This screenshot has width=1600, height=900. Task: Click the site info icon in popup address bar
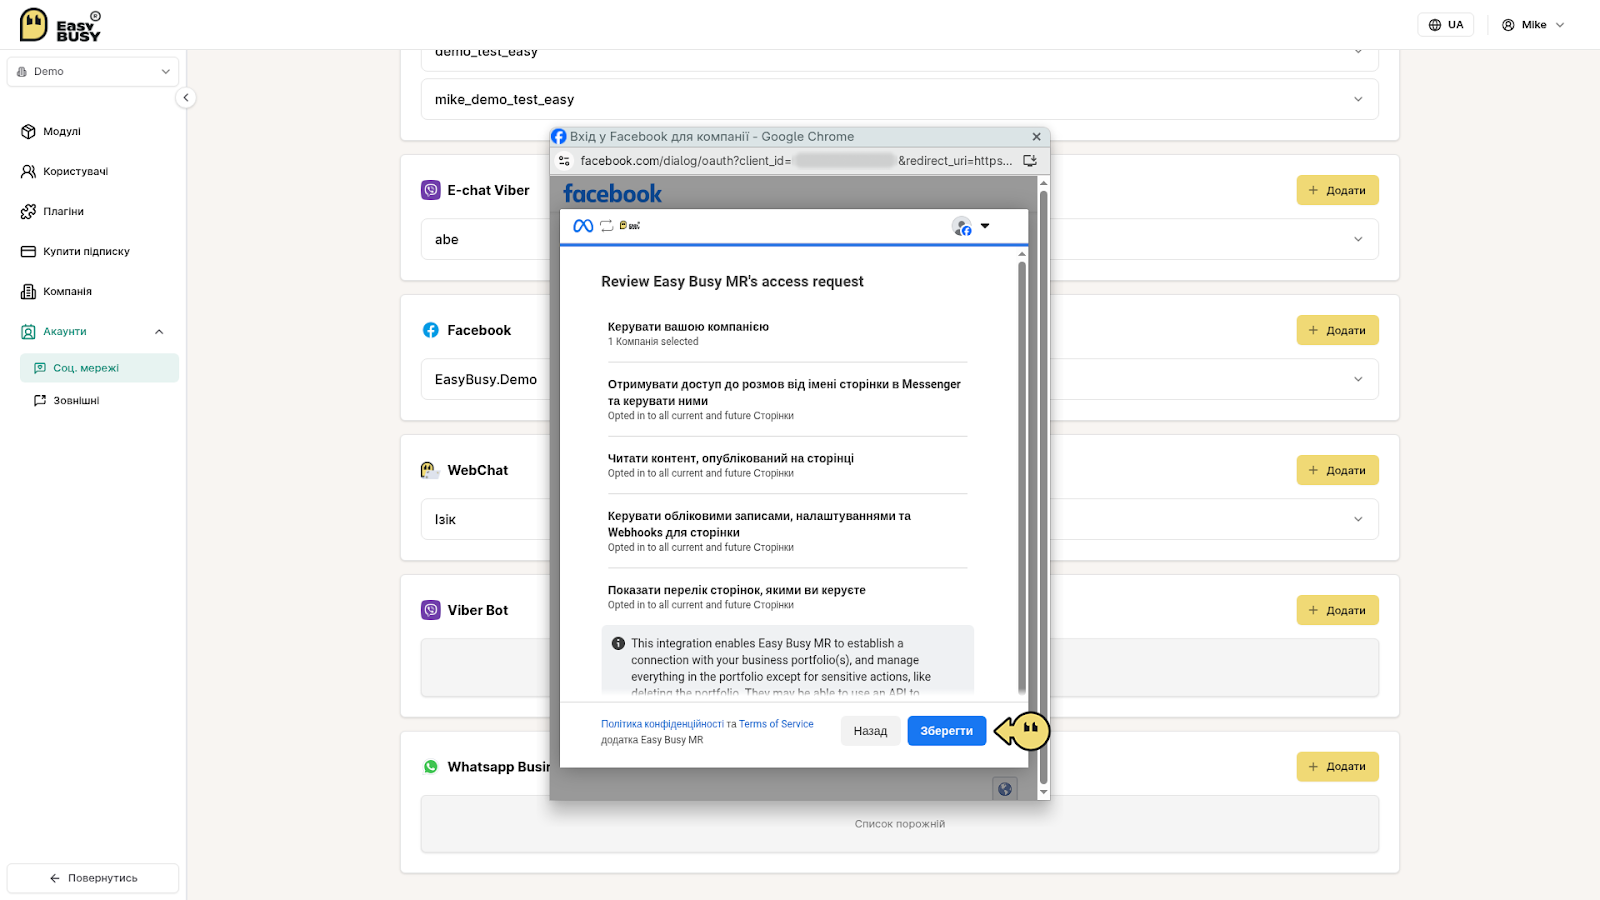[564, 161]
